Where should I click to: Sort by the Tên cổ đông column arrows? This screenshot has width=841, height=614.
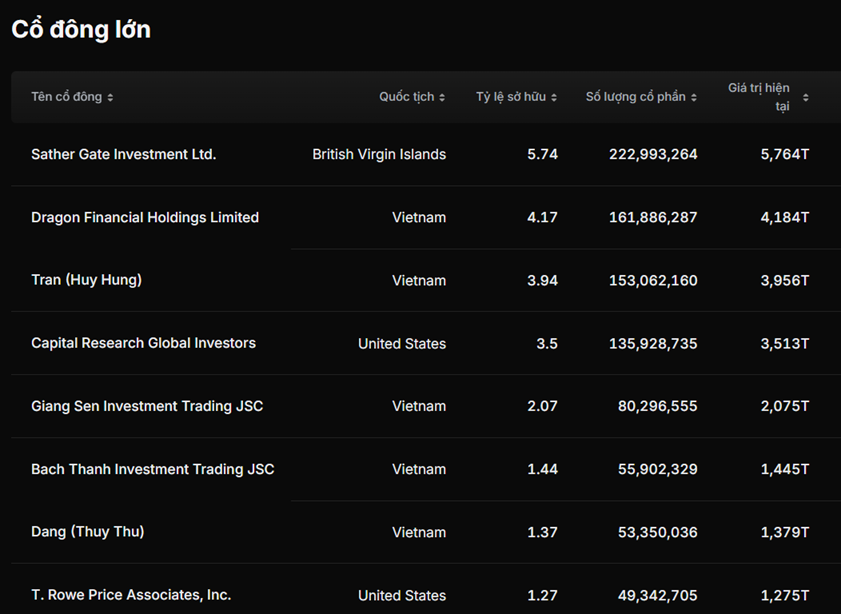(110, 97)
